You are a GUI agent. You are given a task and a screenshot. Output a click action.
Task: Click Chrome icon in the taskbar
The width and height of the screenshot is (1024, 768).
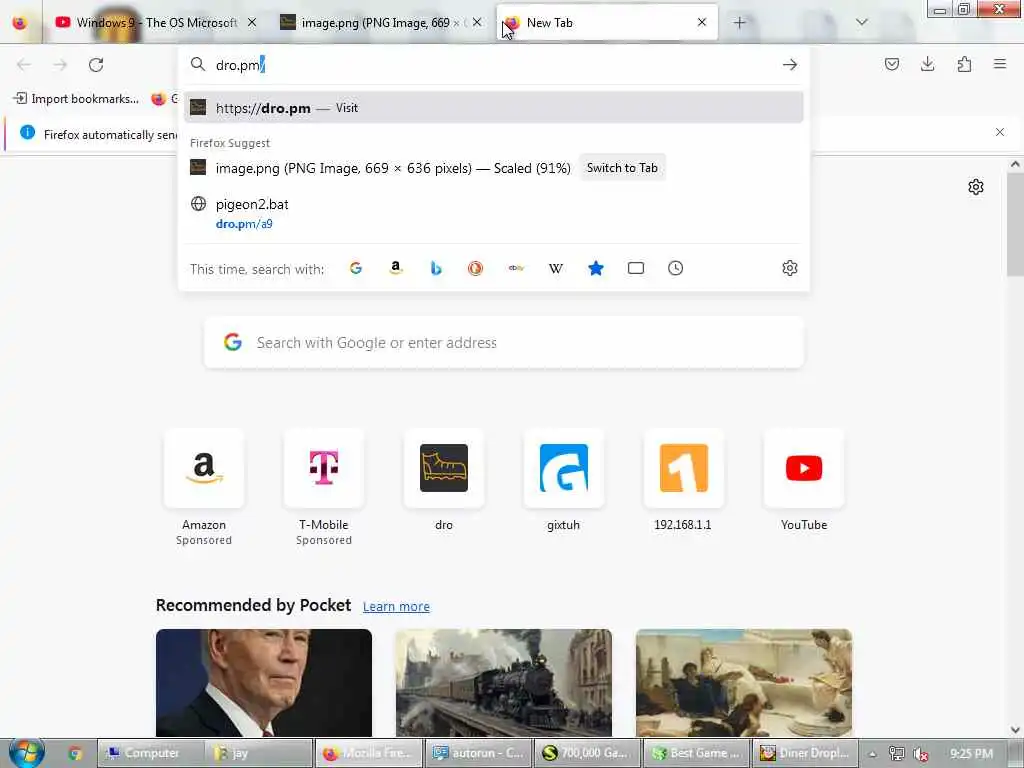coord(75,754)
